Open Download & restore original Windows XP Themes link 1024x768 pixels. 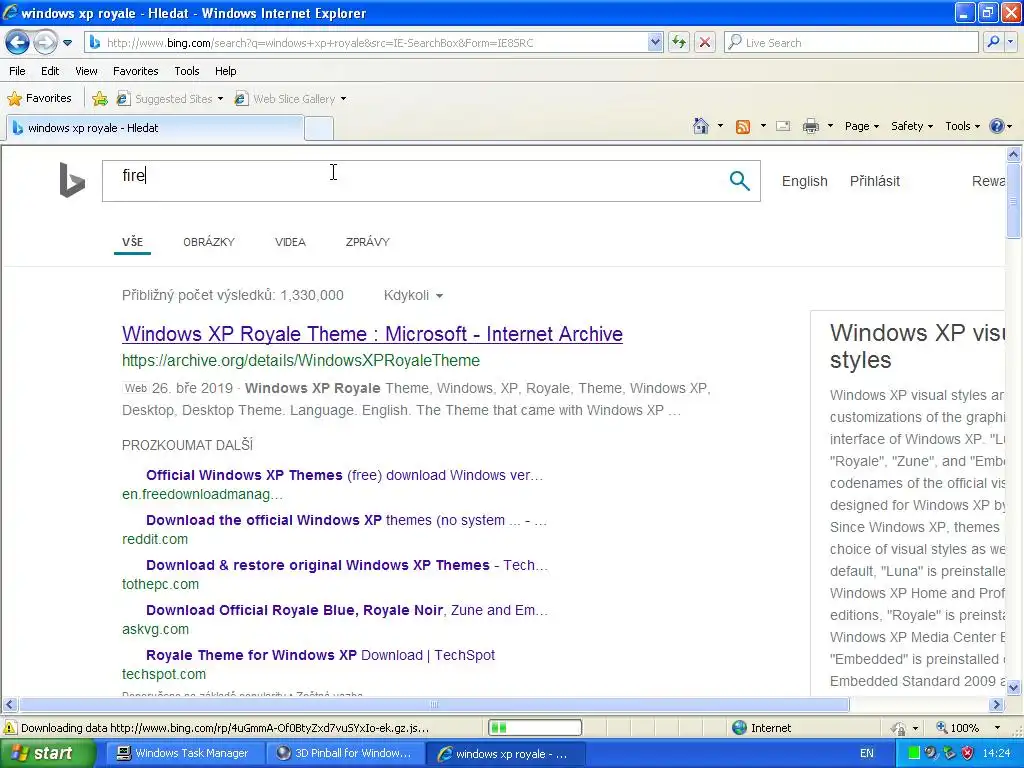tap(347, 565)
